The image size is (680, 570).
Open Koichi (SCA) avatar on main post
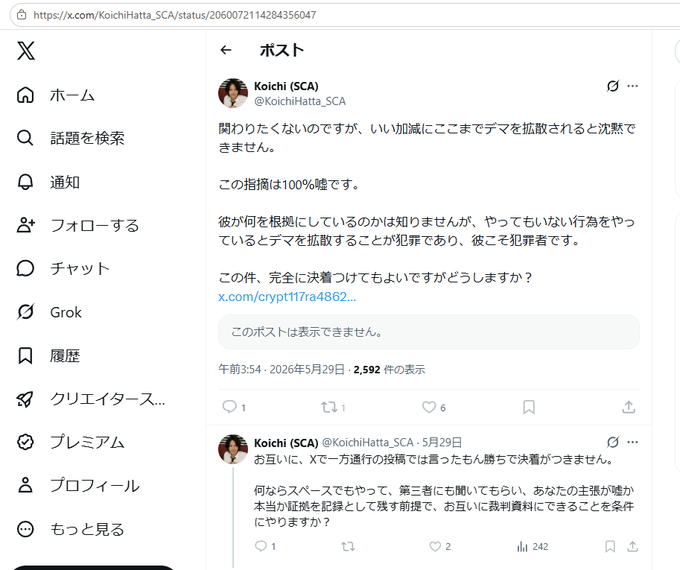coord(233,93)
